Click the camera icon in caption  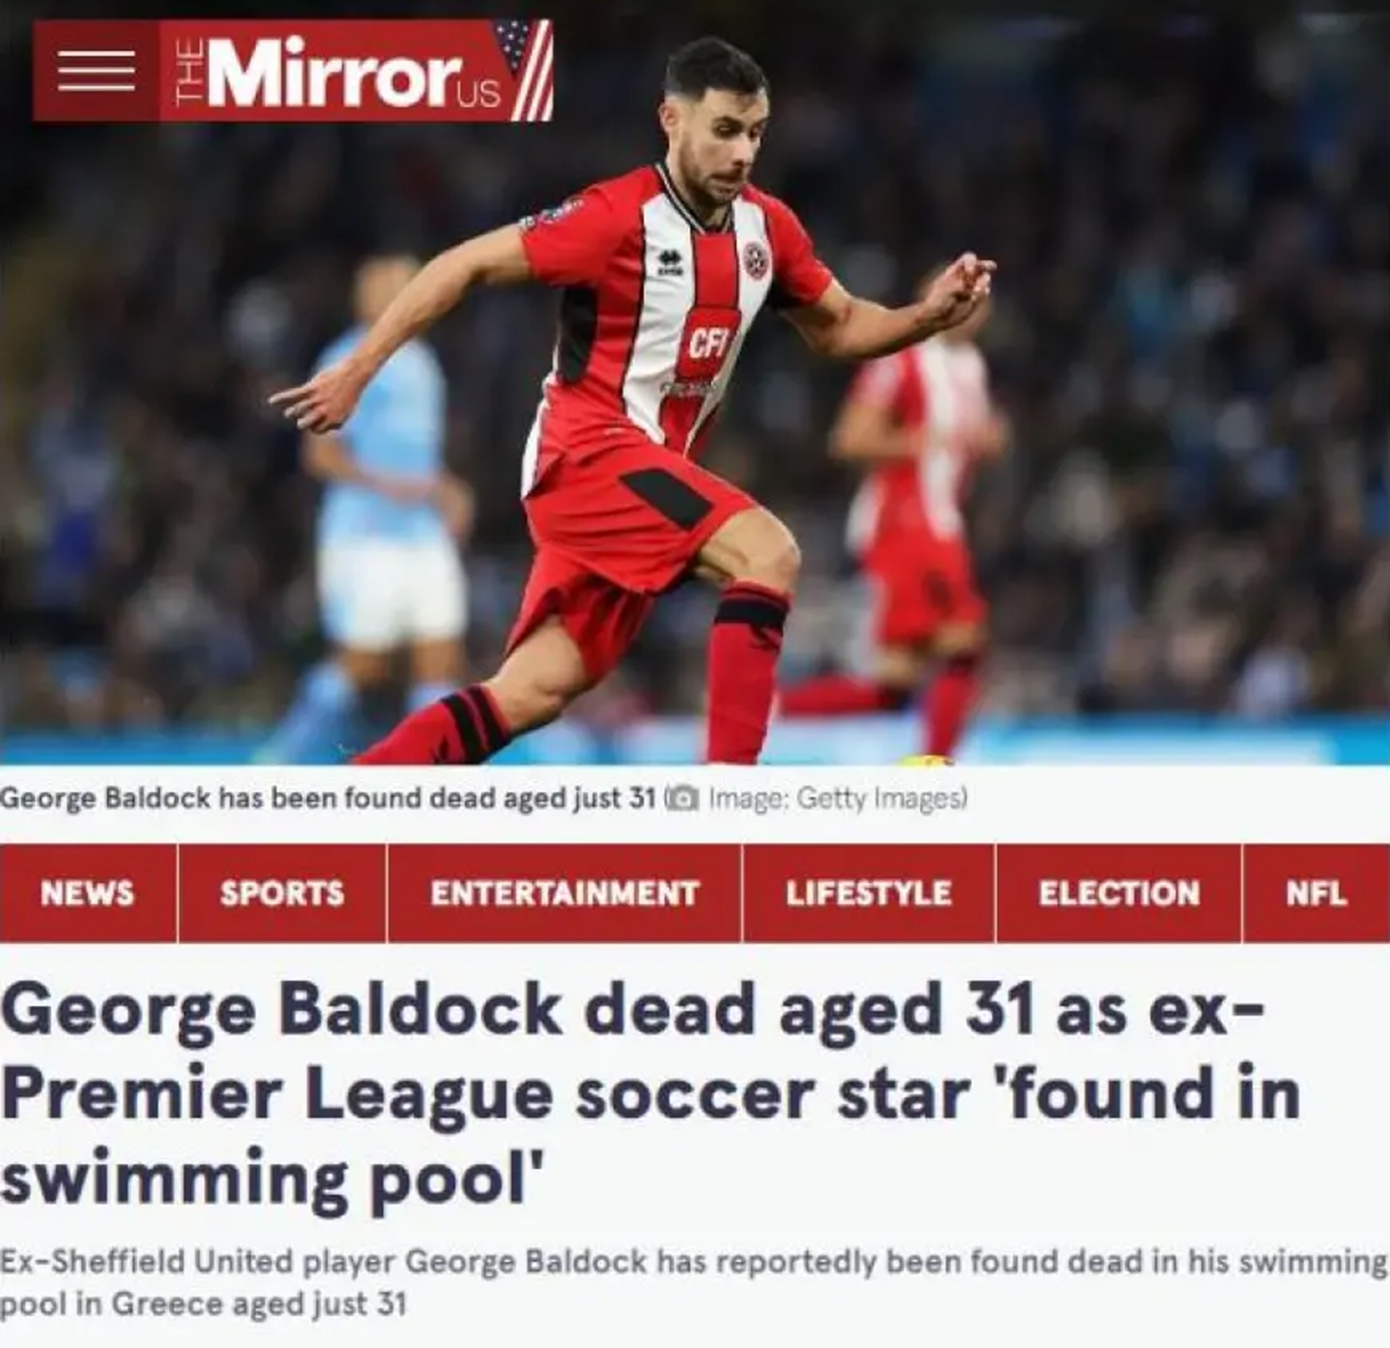[682, 798]
